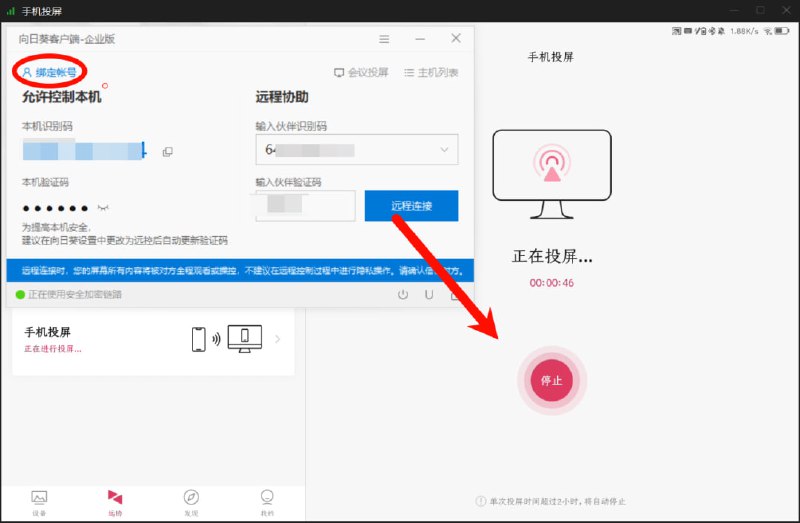800x523 pixels.
Task: Switch to the 设备 devices tab
Action: click(x=39, y=500)
